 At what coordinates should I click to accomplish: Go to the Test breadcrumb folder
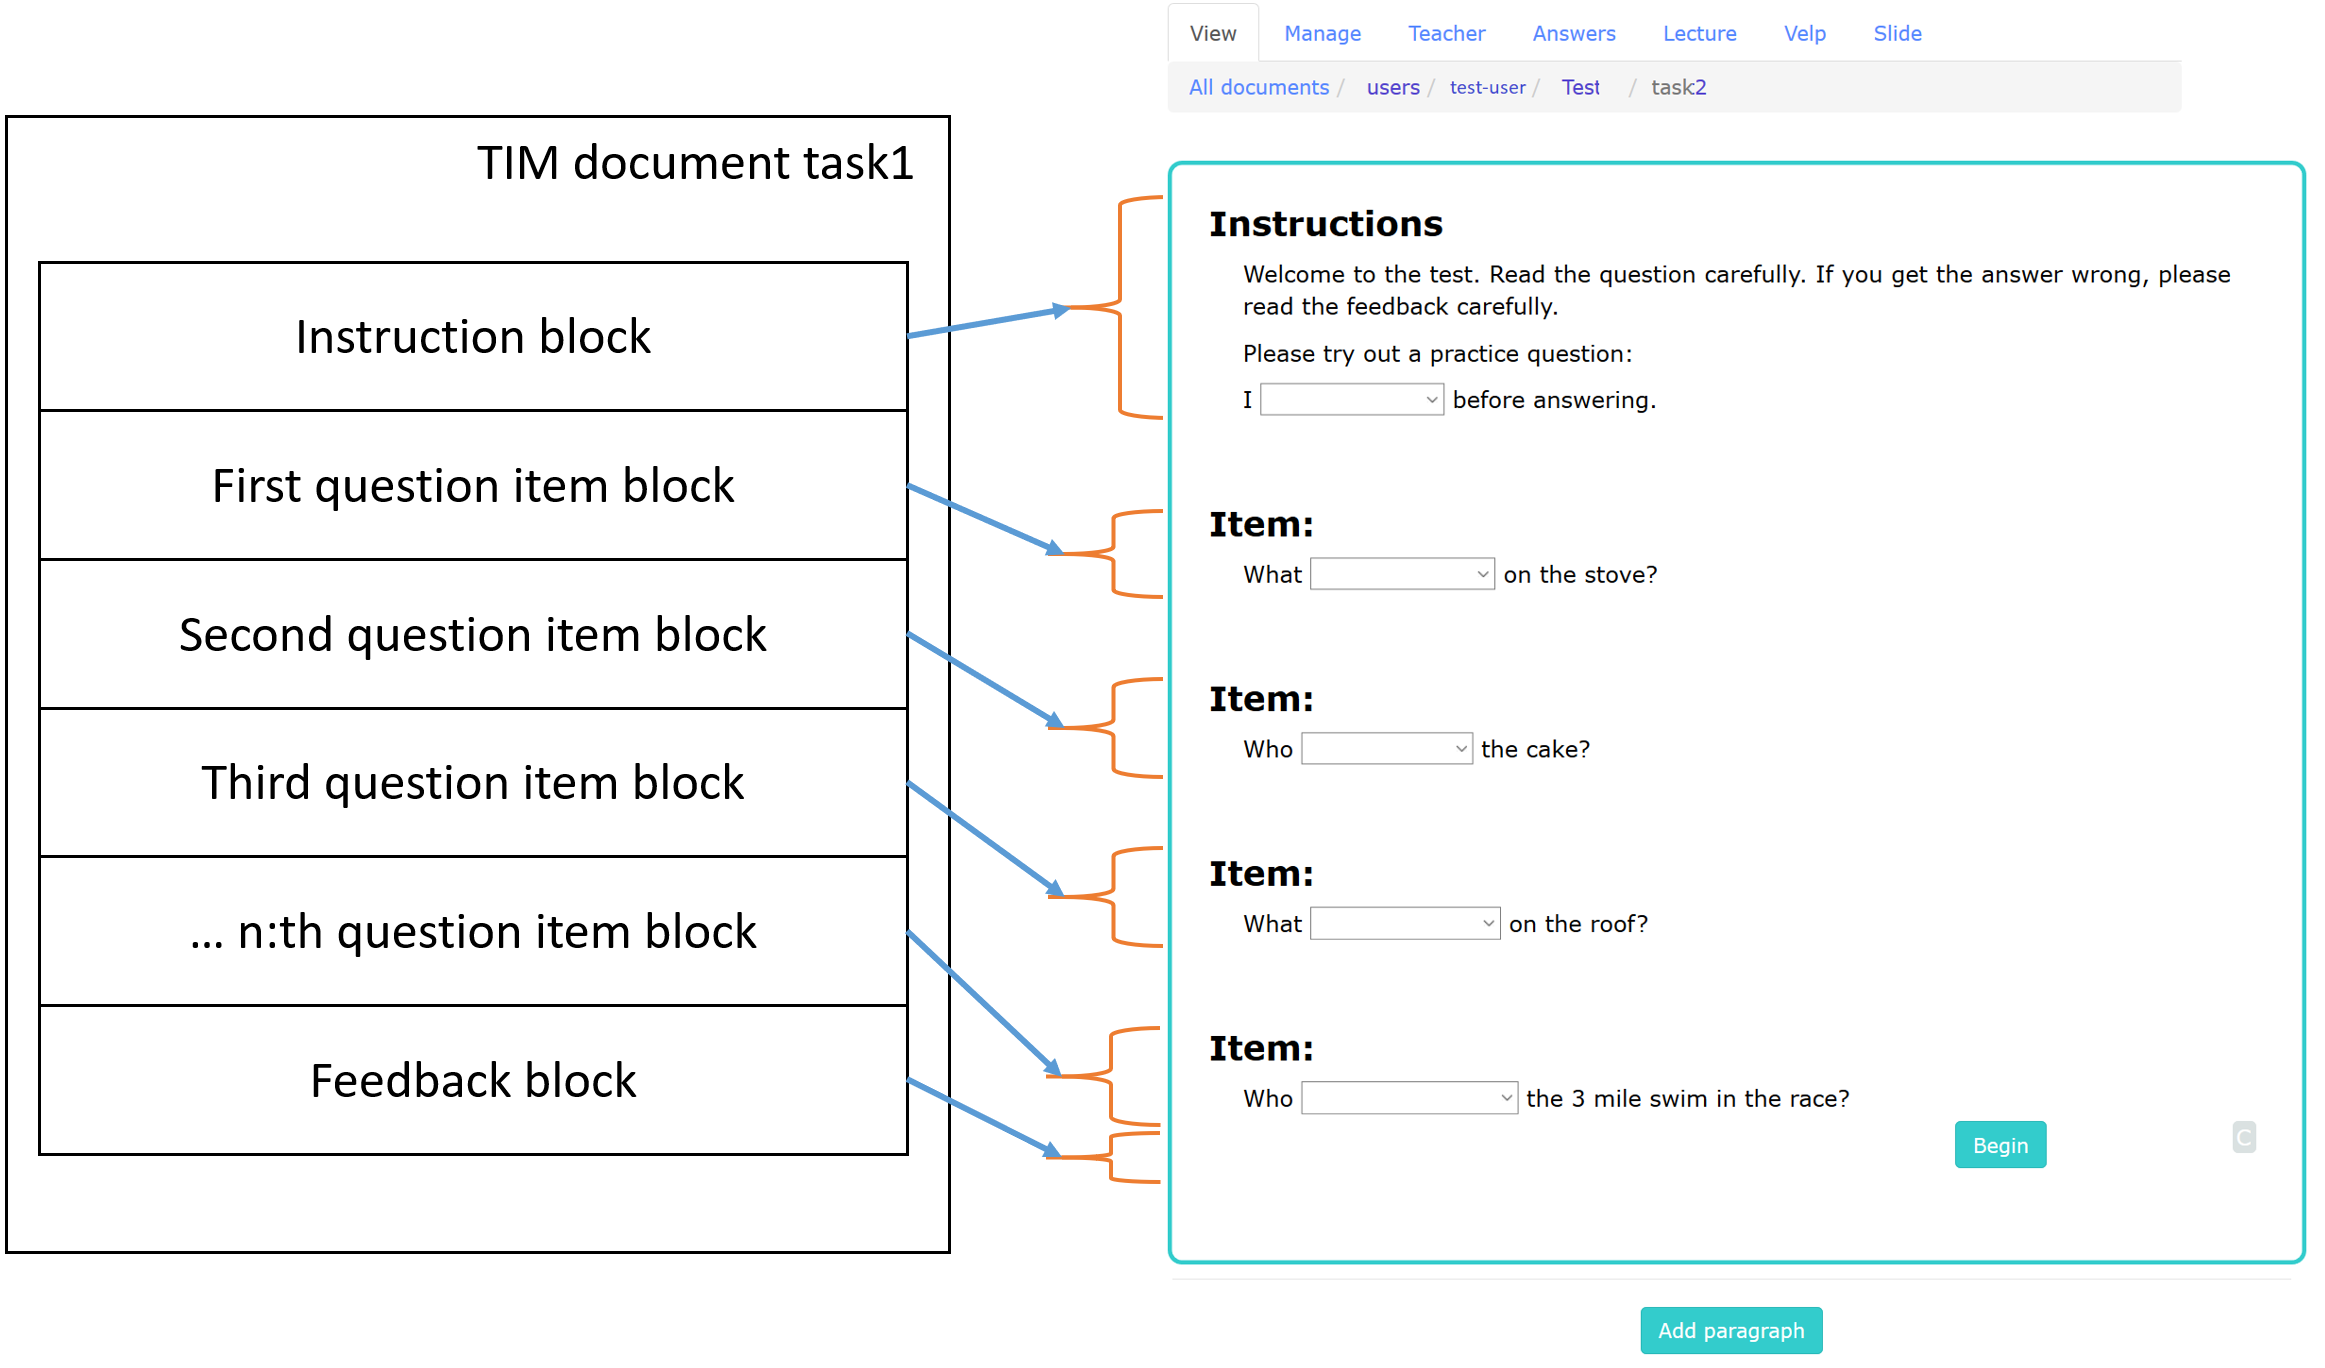point(1580,87)
